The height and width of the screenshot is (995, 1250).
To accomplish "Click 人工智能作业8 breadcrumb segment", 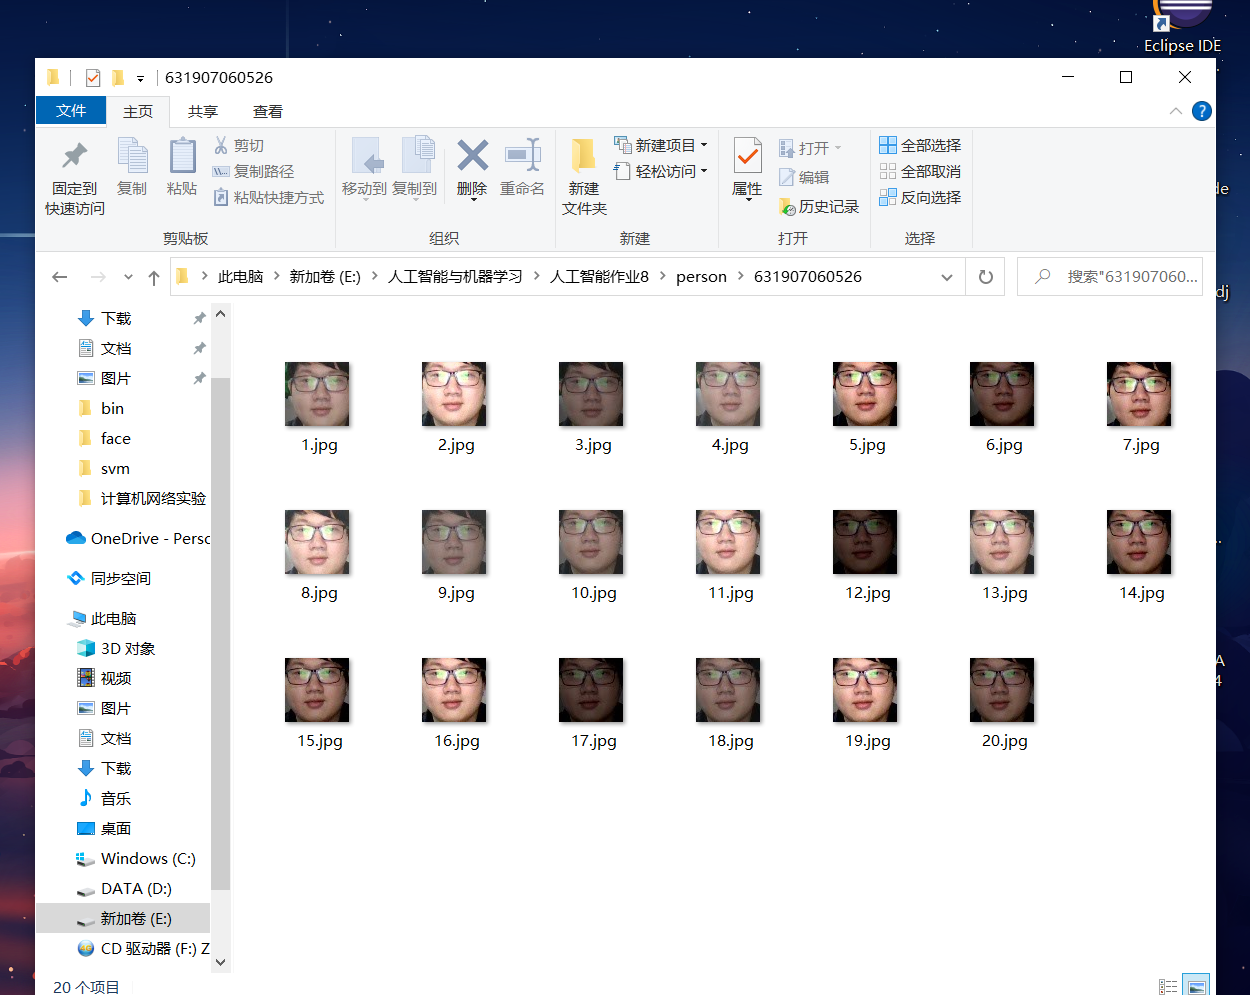I will pyautogui.click(x=599, y=277).
